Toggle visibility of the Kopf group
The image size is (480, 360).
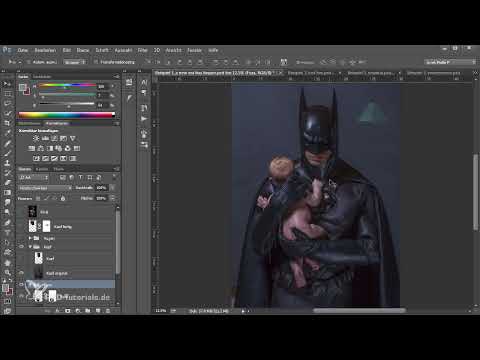(21, 247)
